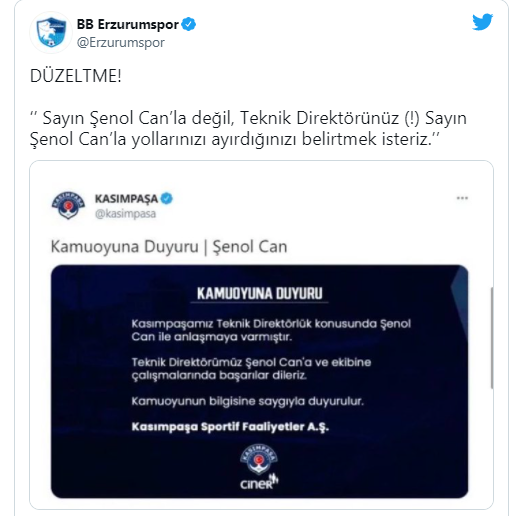Open the dark blue announcement image
Viewport: 517px width, 516px height.
click(x=259, y=381)
